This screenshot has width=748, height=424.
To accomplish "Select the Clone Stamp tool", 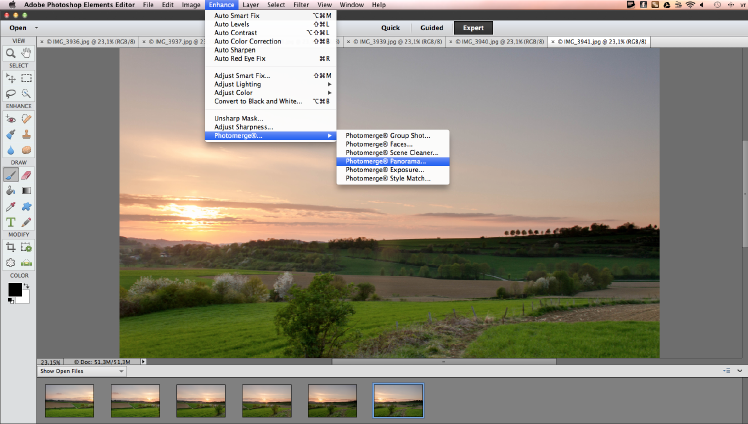I will click(x=26, y=134).
